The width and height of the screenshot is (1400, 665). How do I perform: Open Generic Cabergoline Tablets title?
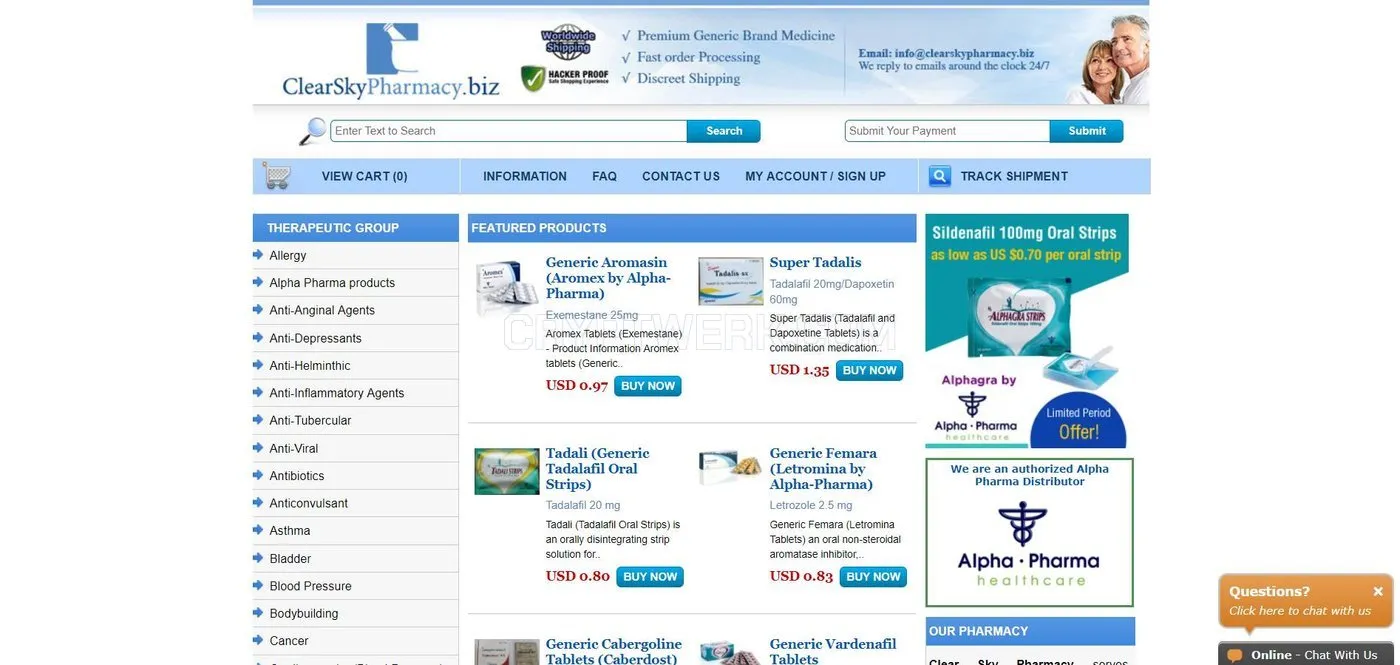pos(613,651)
